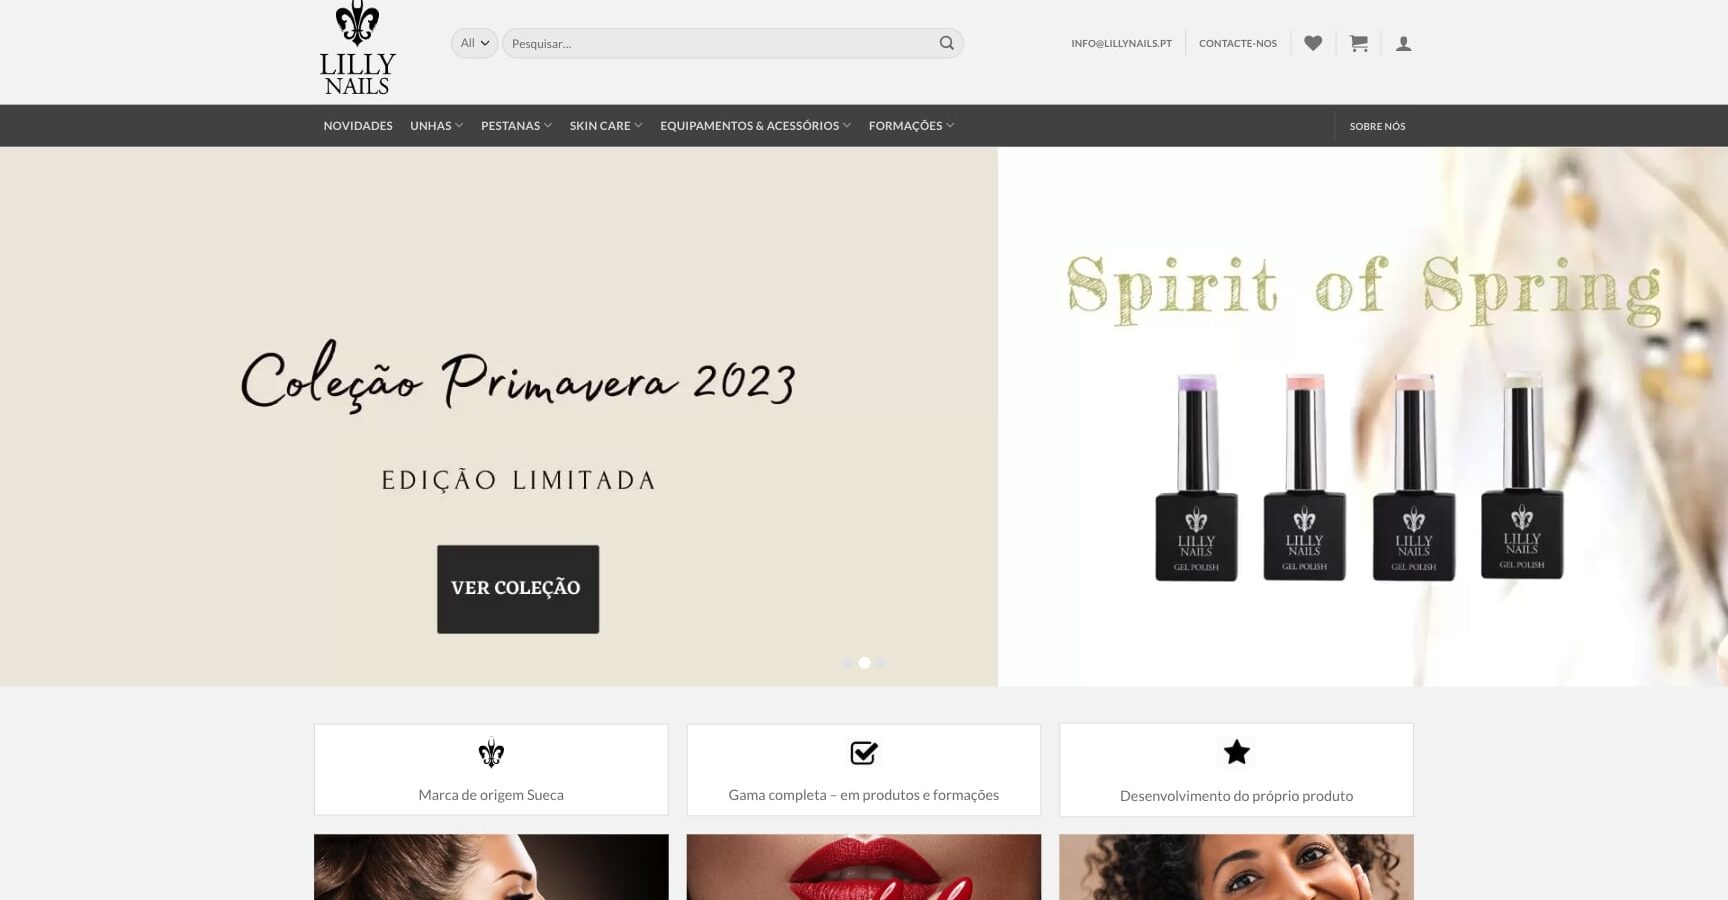The height and width of the screenshot is (900, 1728).
Task: Click the Lilly Nails logo
Action: tap(357, 48)
